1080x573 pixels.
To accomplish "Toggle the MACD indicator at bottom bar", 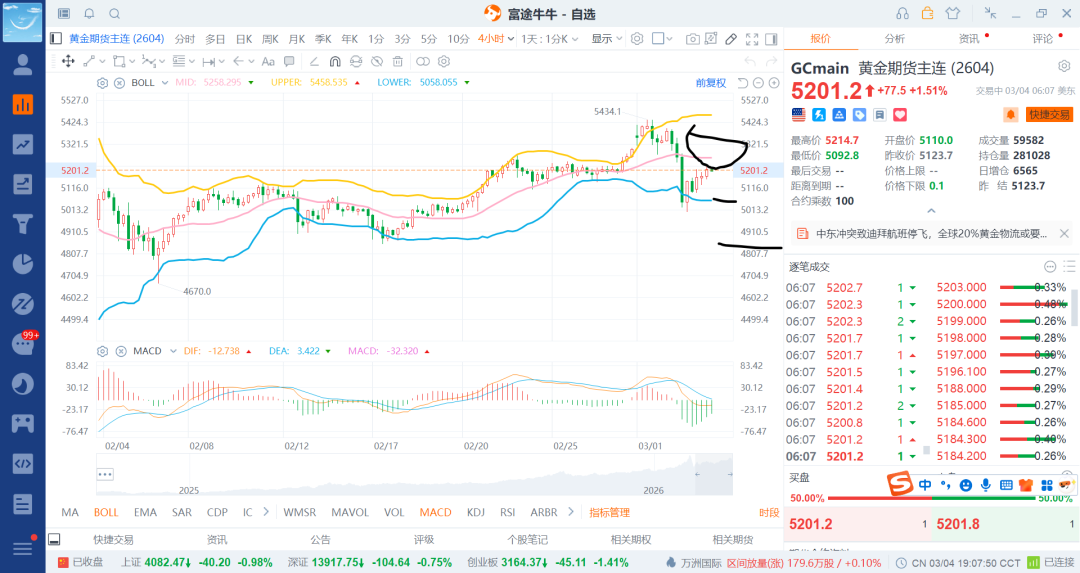I will (x=435, y=512).
